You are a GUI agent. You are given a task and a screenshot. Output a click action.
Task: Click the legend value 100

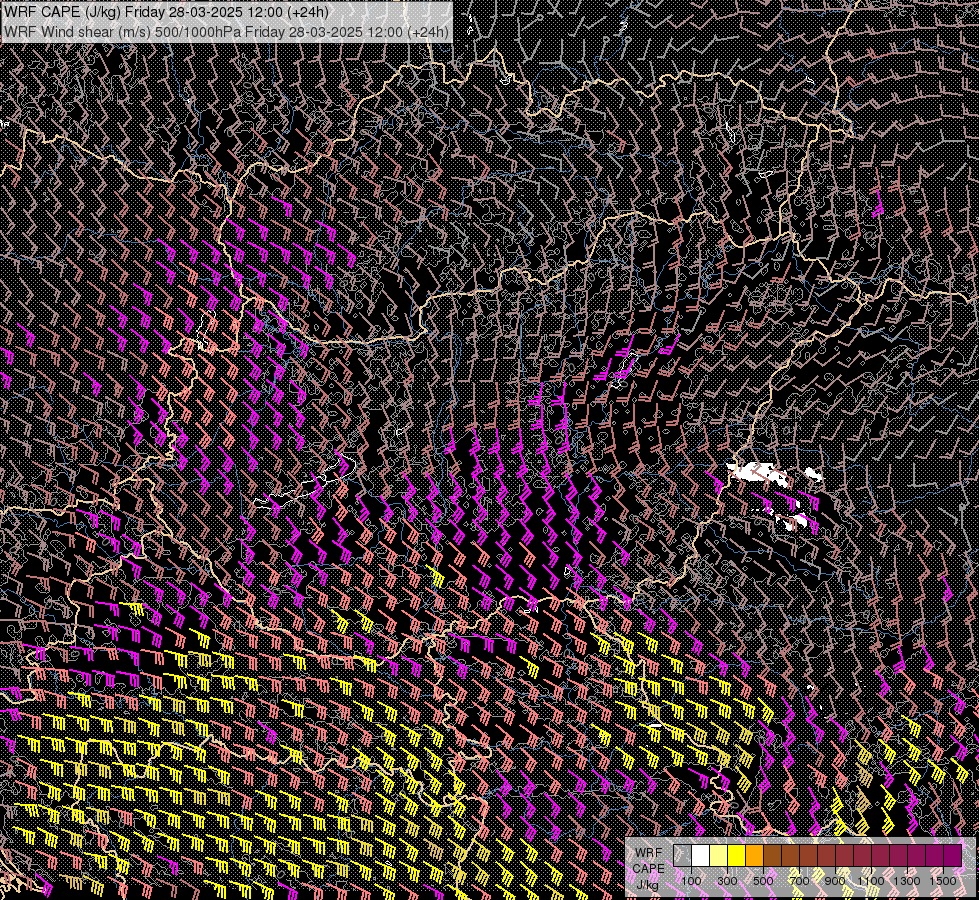point(691,881)
